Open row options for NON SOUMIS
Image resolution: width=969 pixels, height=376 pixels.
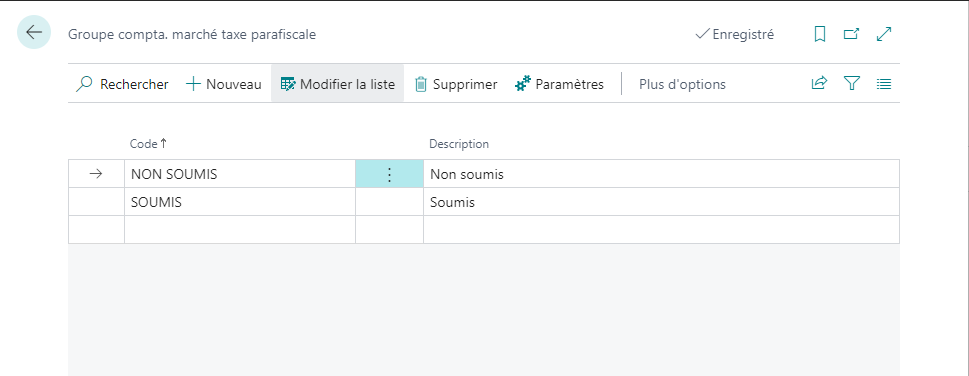[389, 174]
